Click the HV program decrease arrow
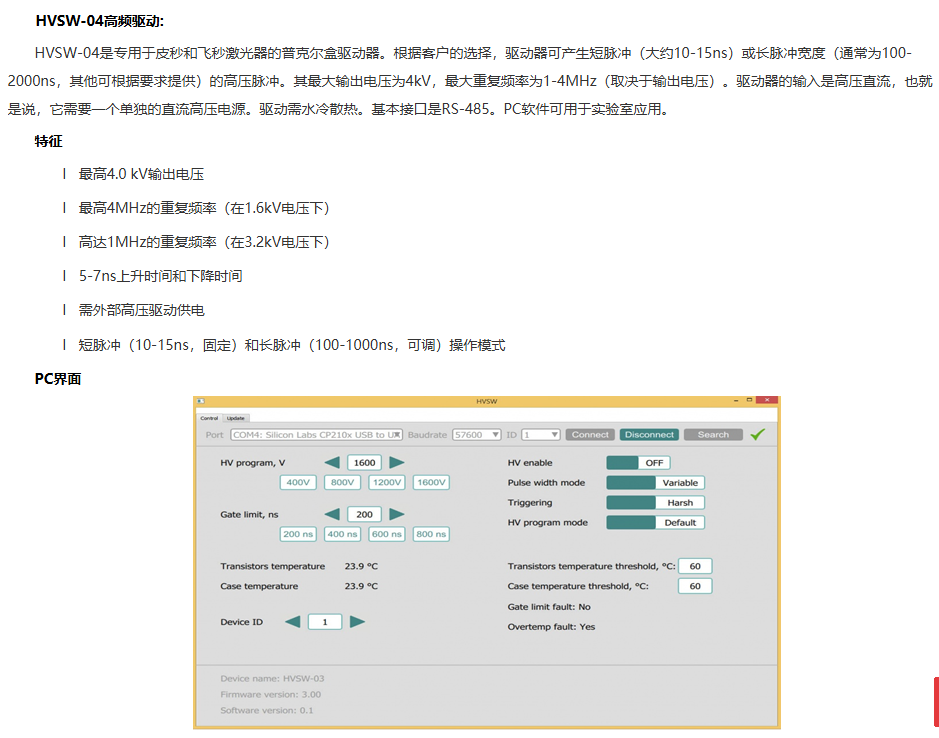Image resolution: width=939 pixels, height=738 pixels. [333, 462]
